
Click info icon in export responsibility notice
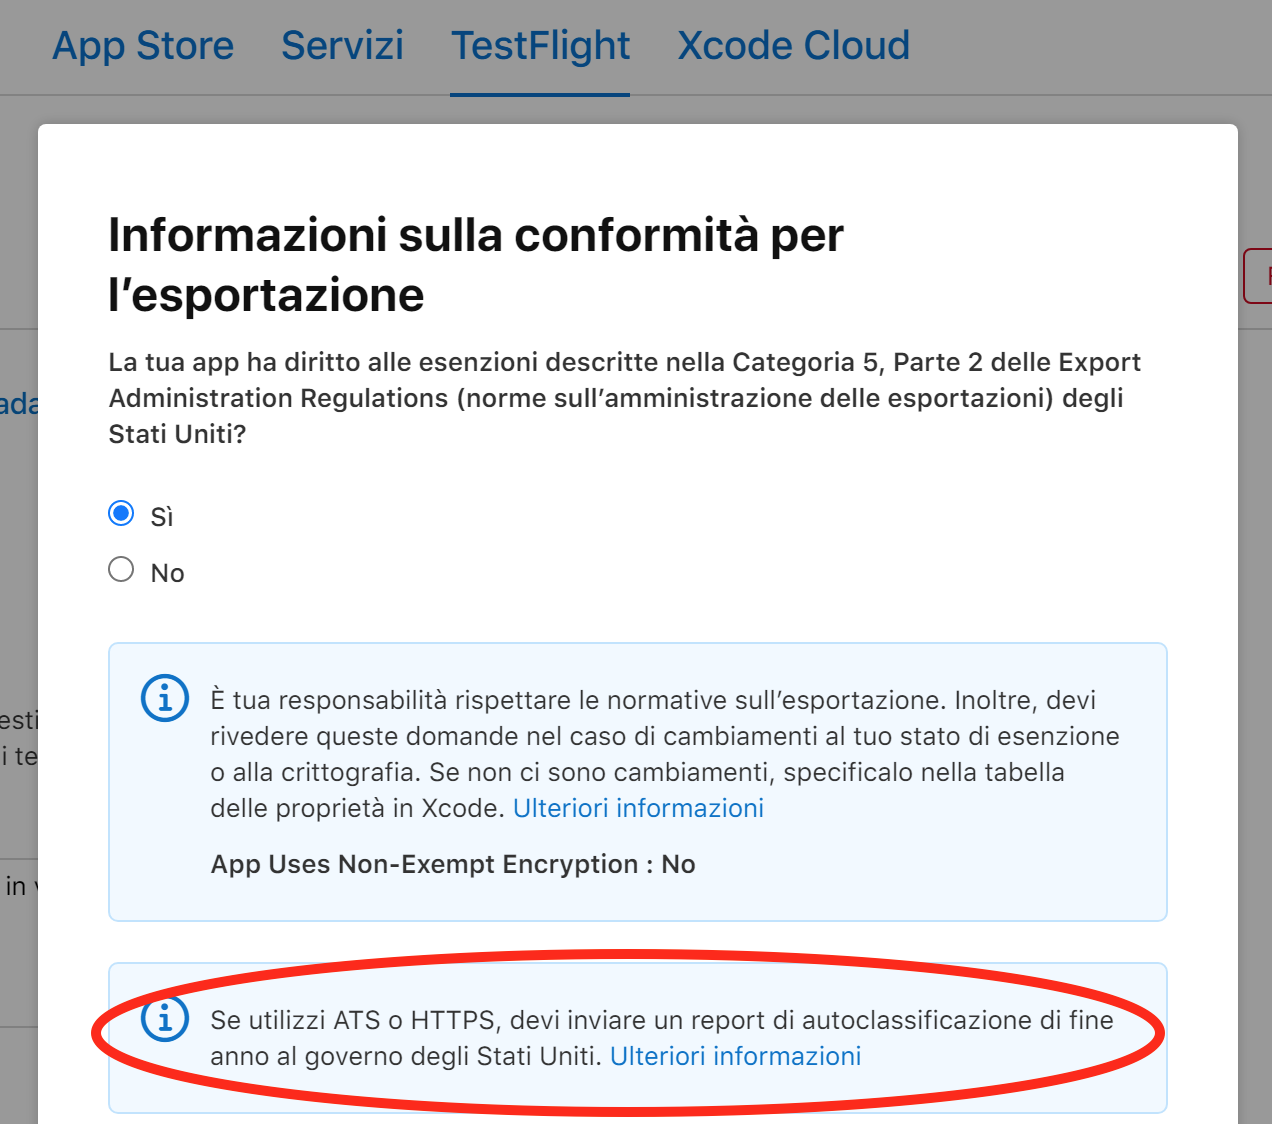coord(165,698)
